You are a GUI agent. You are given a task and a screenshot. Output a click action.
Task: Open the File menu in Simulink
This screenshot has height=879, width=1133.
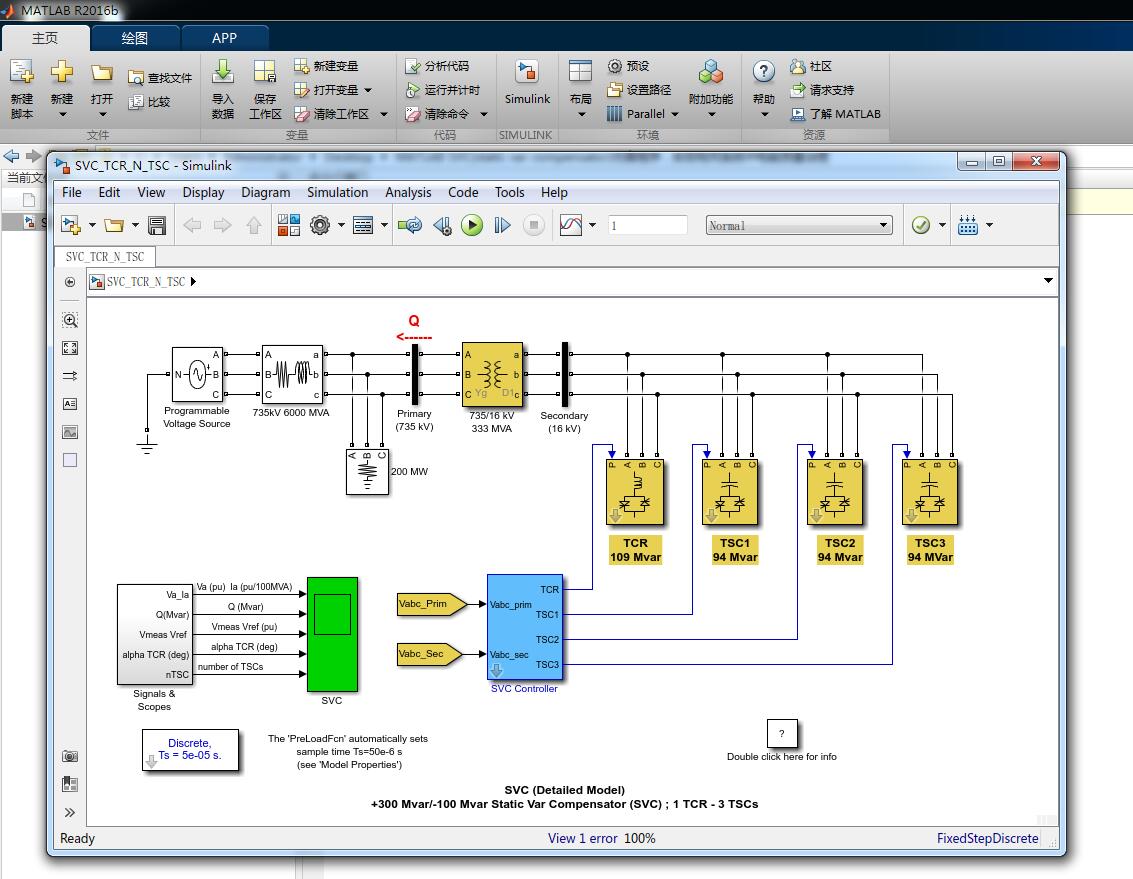tap(72, 192)
